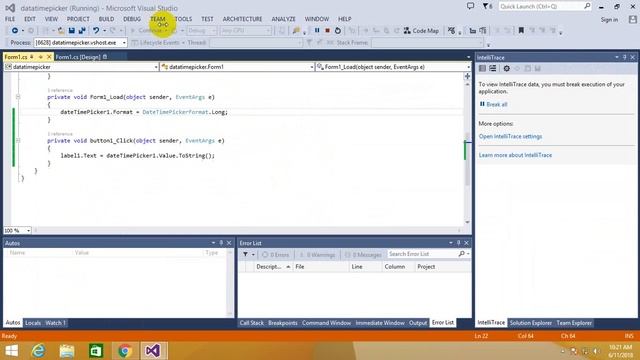
Task: Click the Quick Launch magnifier icon
Action: point(587,6)
